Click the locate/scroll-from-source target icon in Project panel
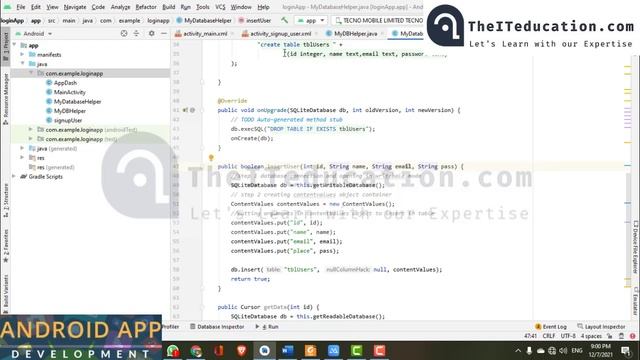Image resolution: width=640 pixels, height=360 pixels. tap(124, 33)
